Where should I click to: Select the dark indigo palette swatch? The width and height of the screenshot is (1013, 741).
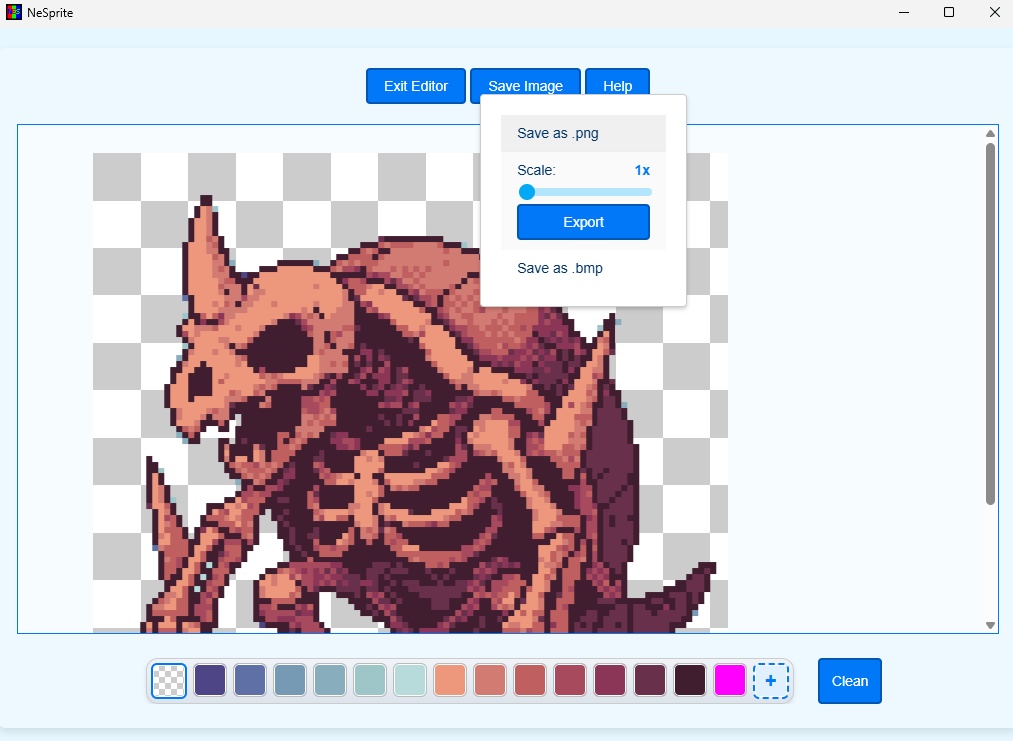click(x=210, y=681)
